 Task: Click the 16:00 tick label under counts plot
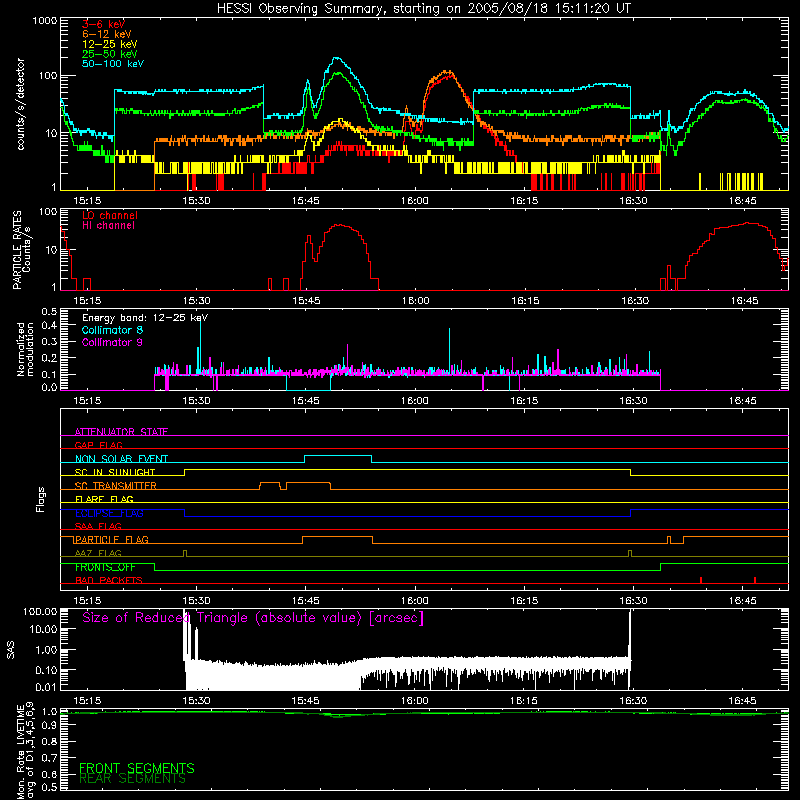click(415, 201)
